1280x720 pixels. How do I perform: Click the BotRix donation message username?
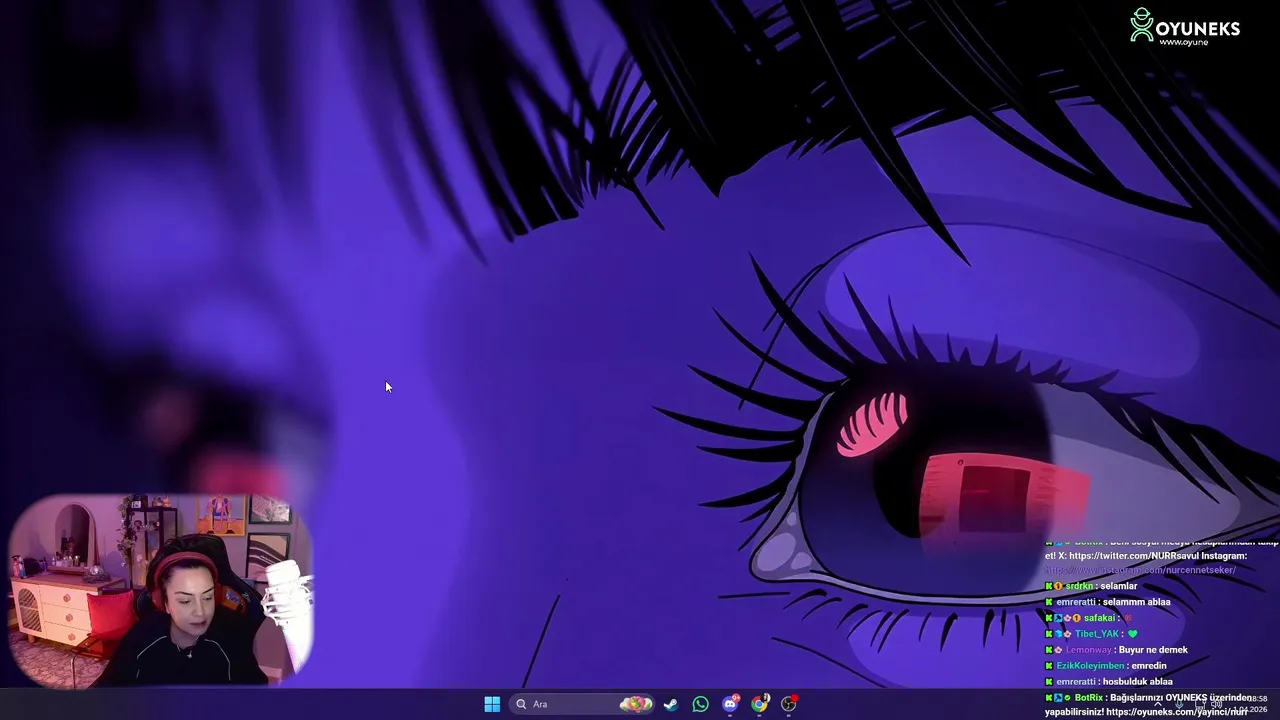[x=1089, y=697]
